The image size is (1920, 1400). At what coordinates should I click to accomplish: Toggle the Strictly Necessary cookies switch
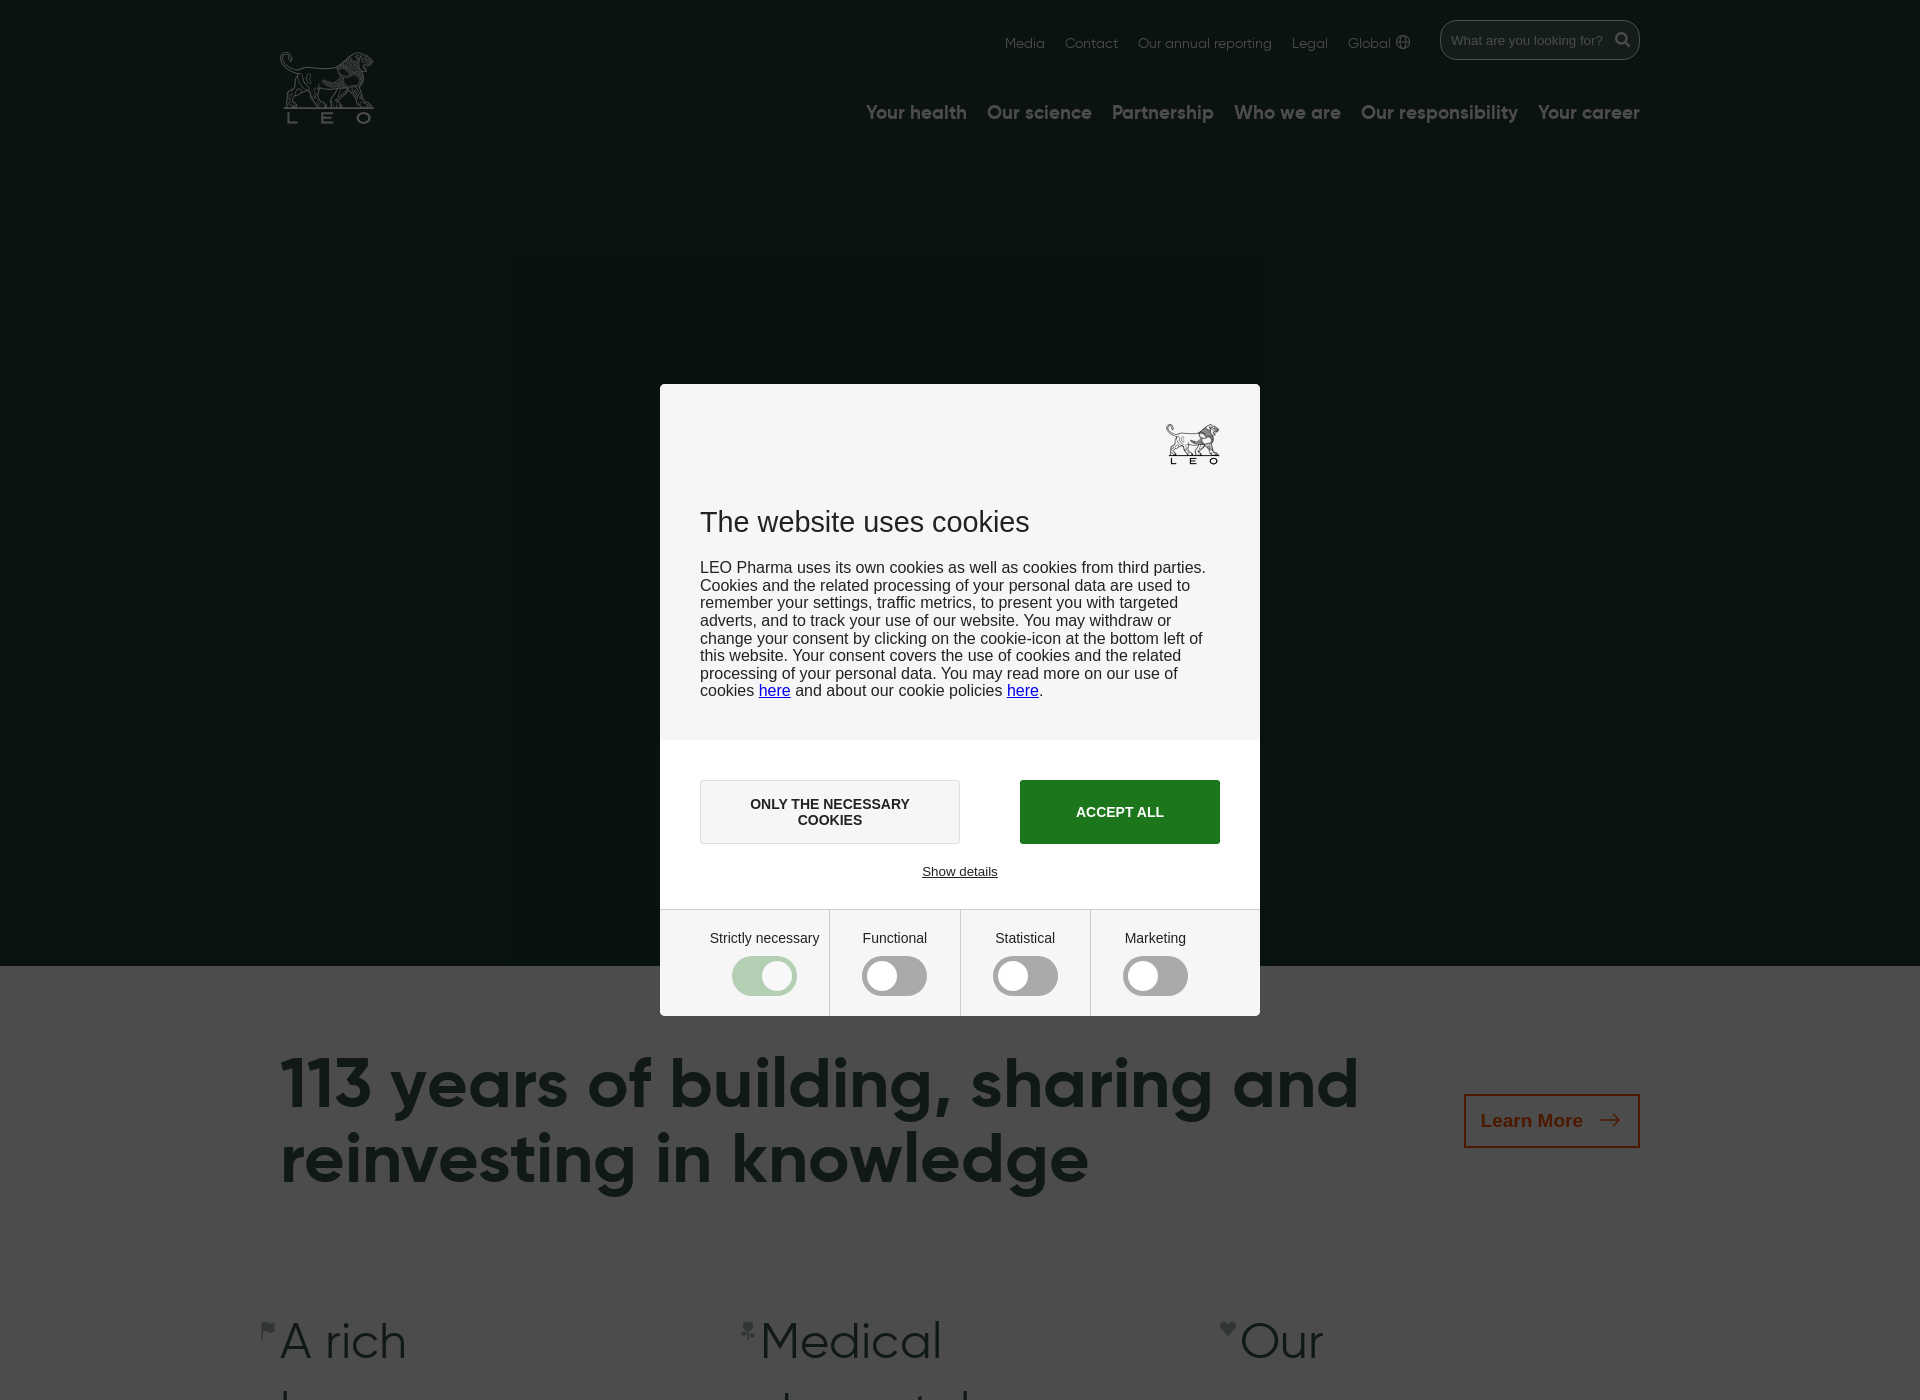pyautogui.click(x=763, y=975)
